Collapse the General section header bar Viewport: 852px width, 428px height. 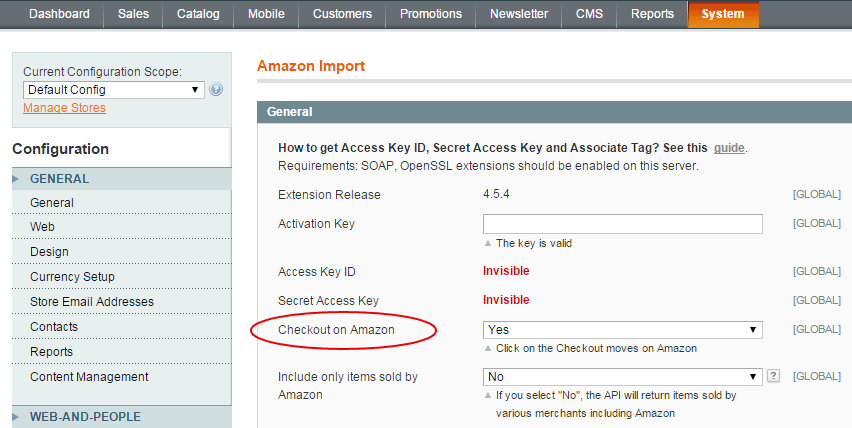pyautogui.click(x=554, y=112)
